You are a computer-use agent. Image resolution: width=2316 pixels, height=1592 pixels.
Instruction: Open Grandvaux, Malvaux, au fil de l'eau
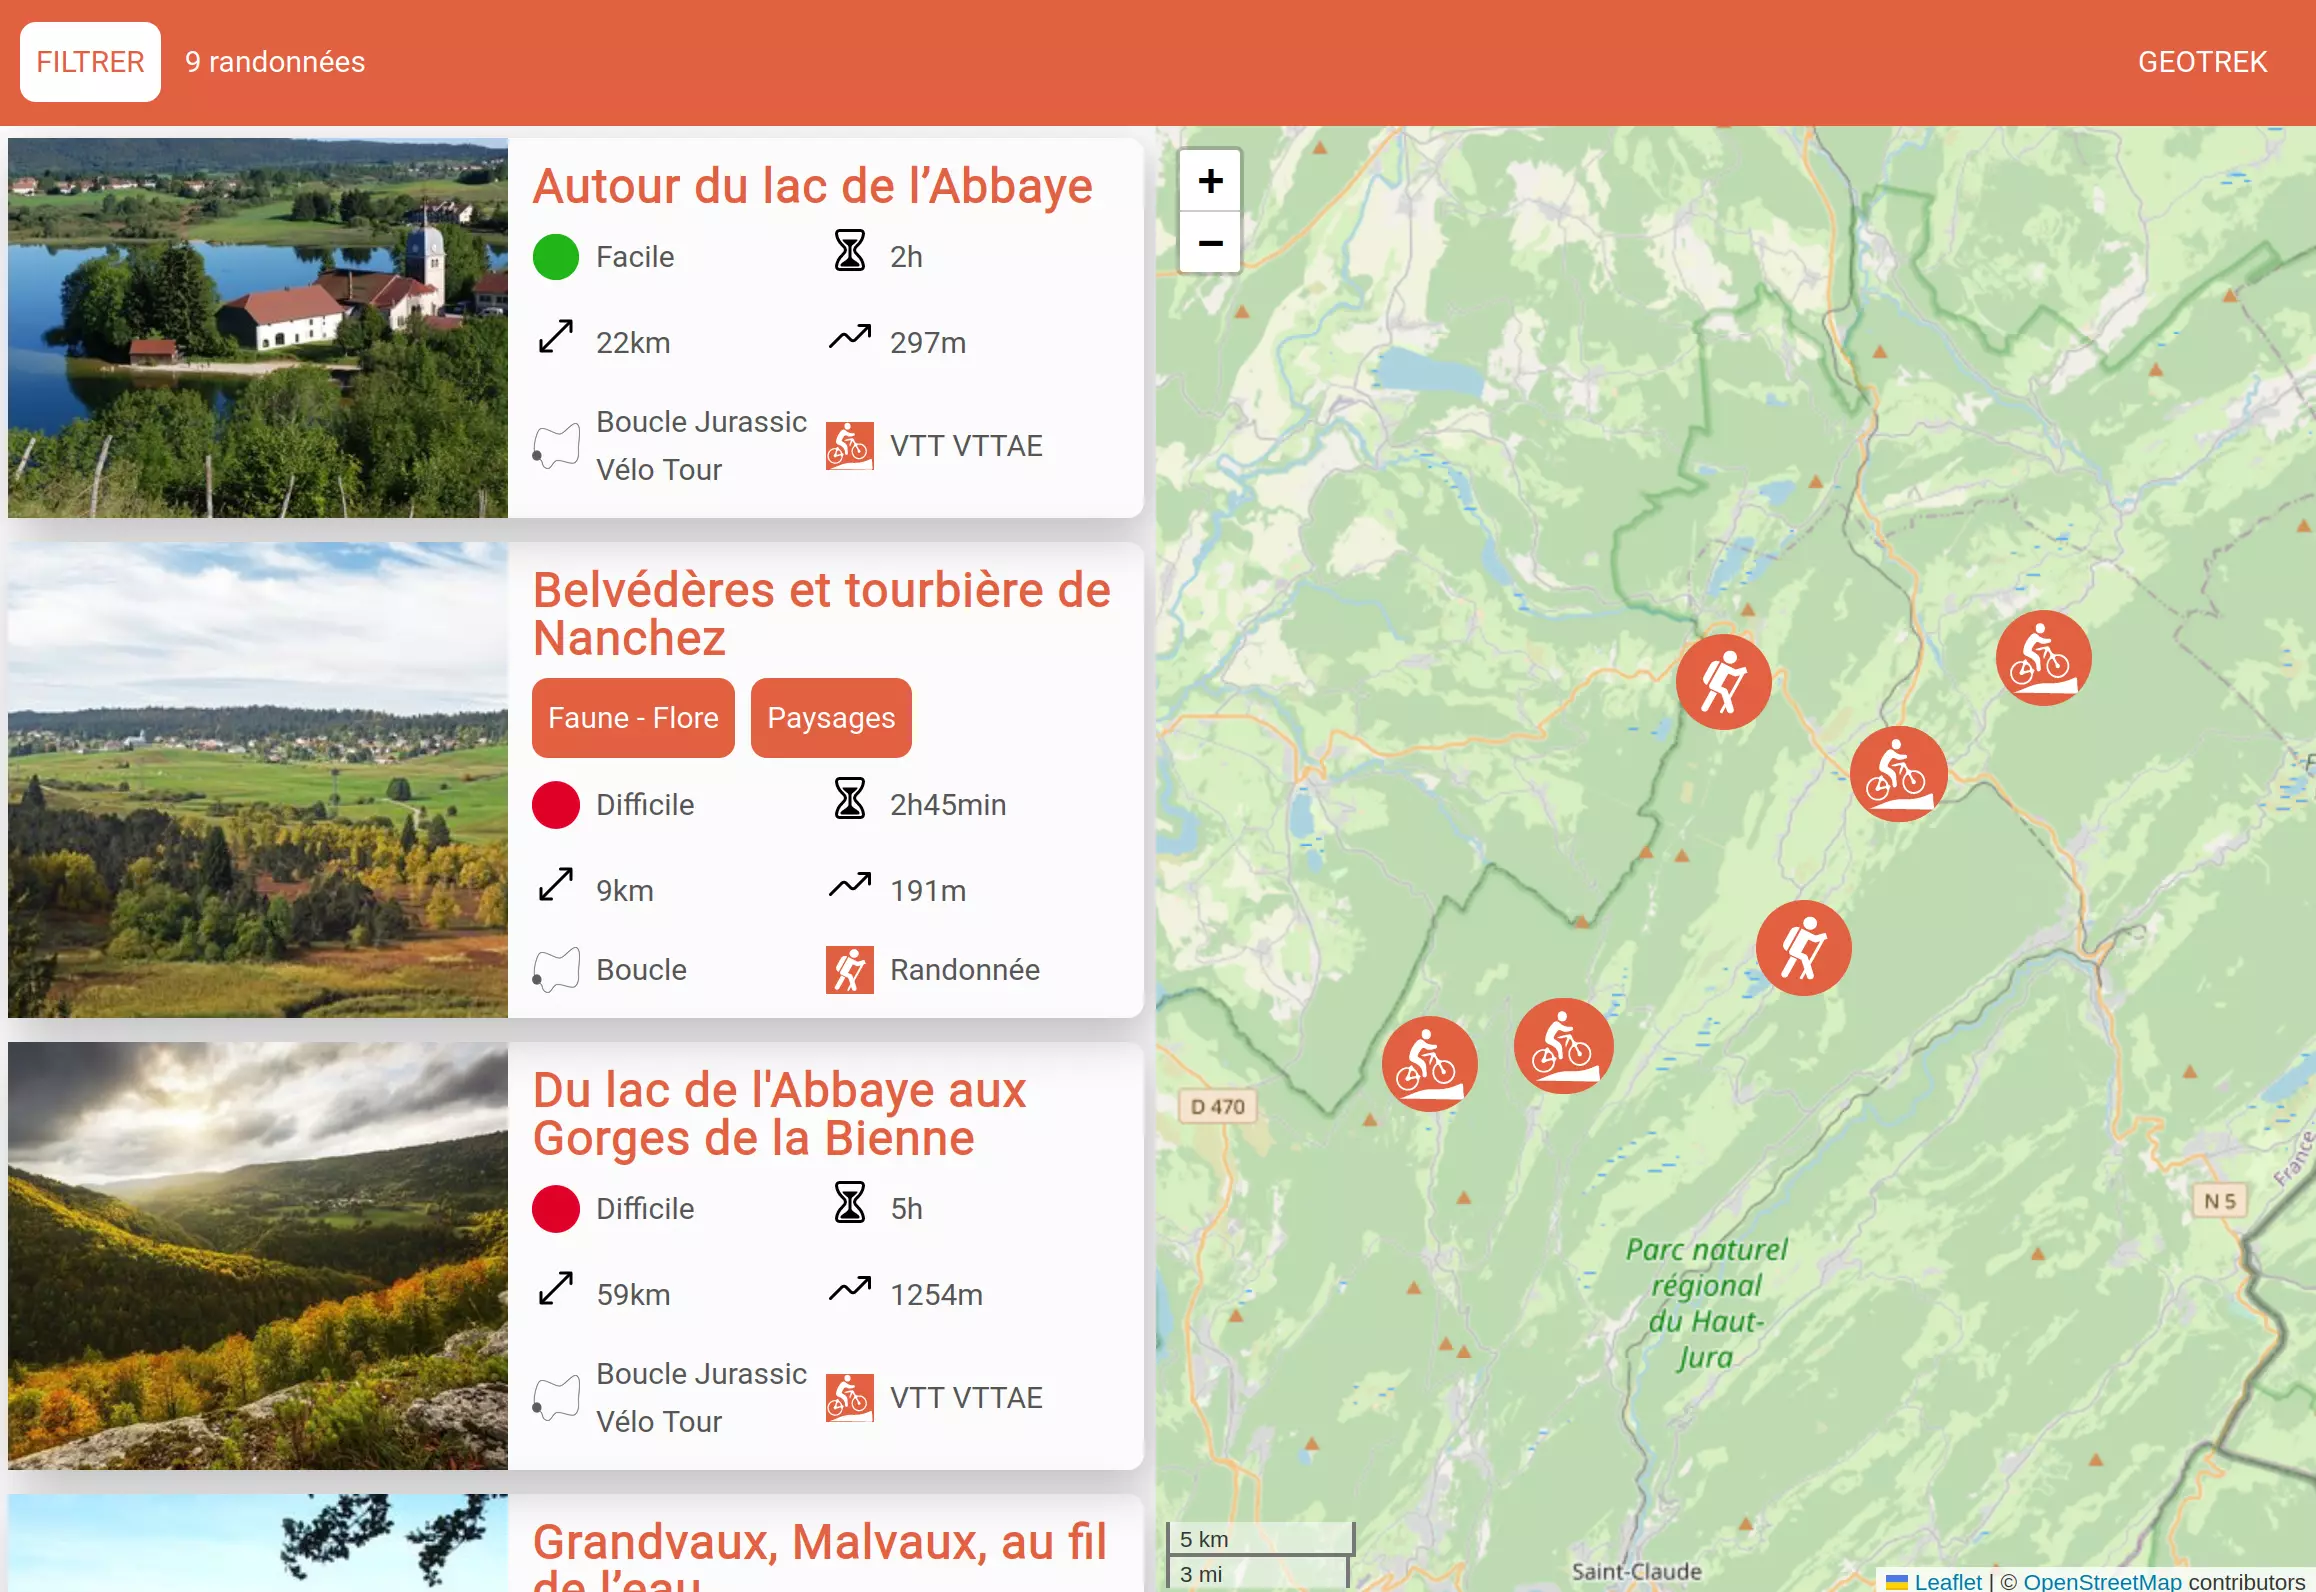point(819,1555)
